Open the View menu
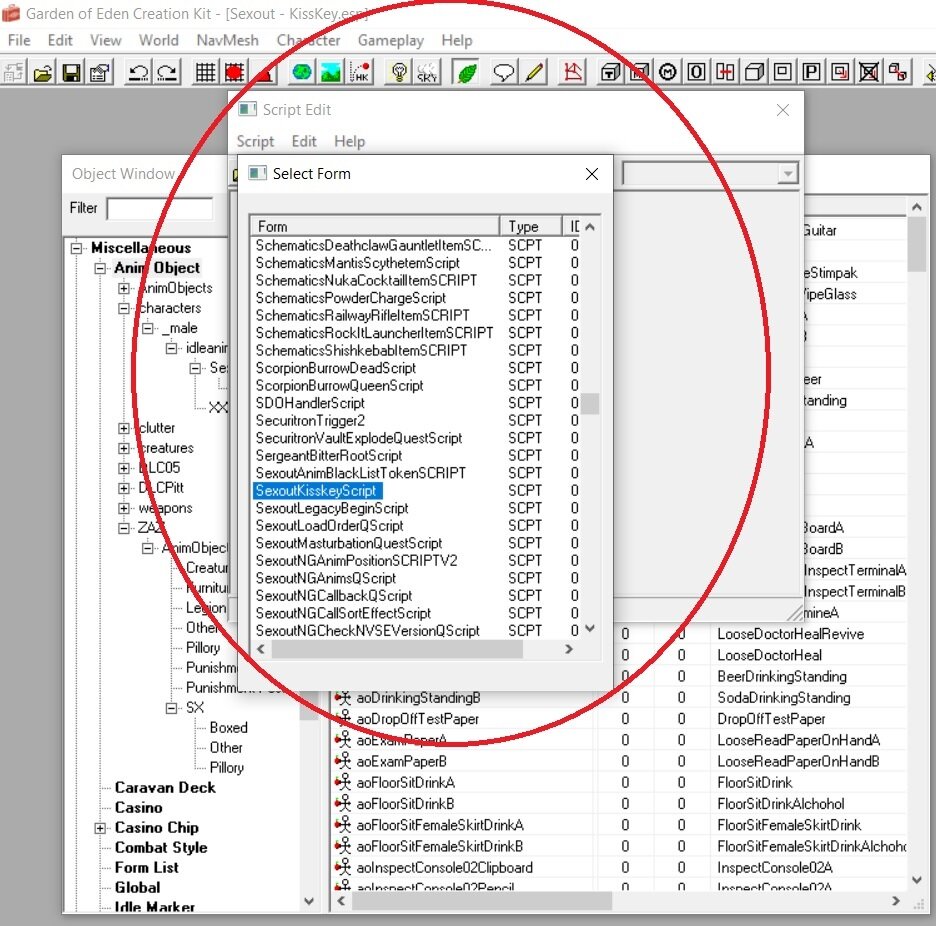936x926 pixels. point(106,40)
